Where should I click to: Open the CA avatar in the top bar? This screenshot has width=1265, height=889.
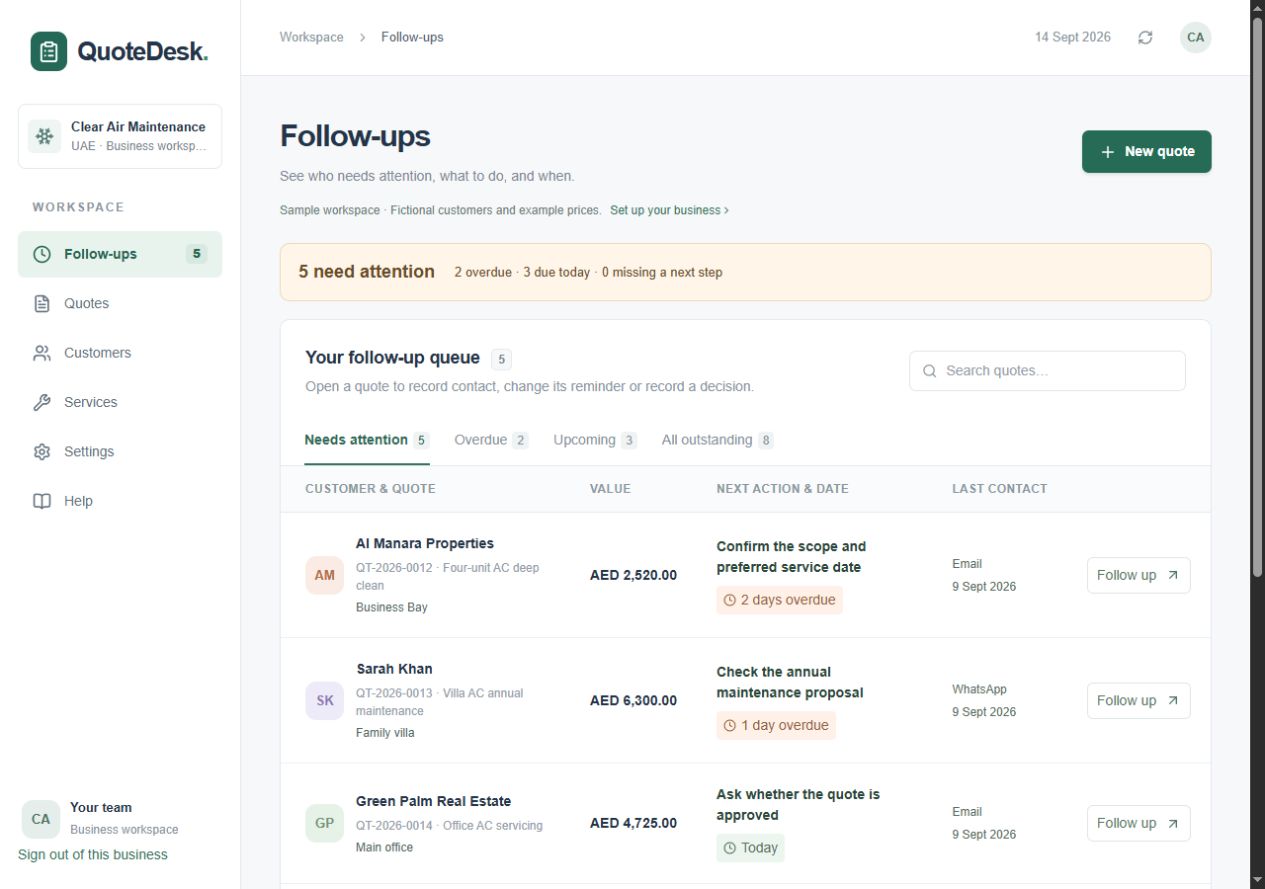(x=1195, y=37)
